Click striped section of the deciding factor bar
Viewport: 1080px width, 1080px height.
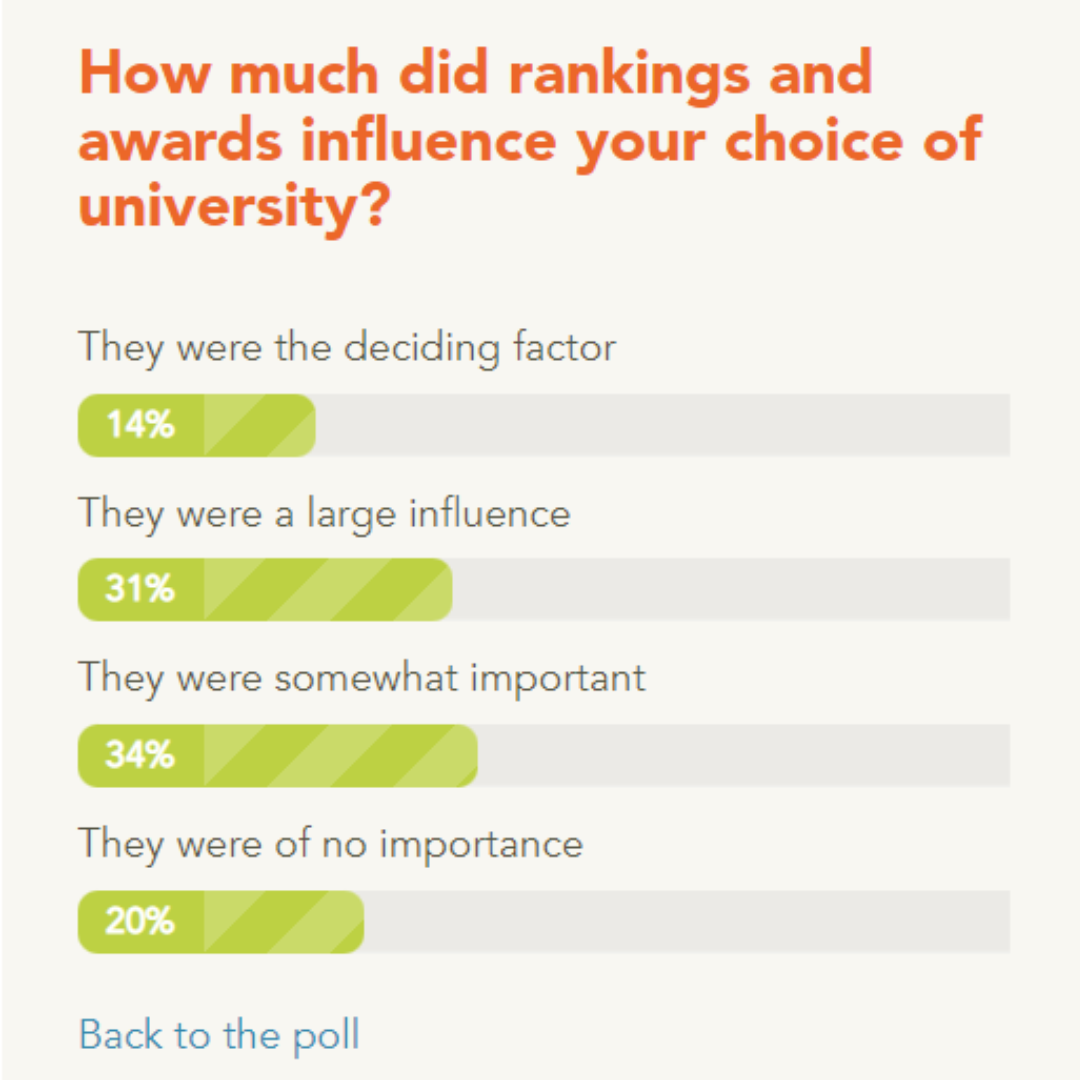pyautogui.click(x=260, y=425)
